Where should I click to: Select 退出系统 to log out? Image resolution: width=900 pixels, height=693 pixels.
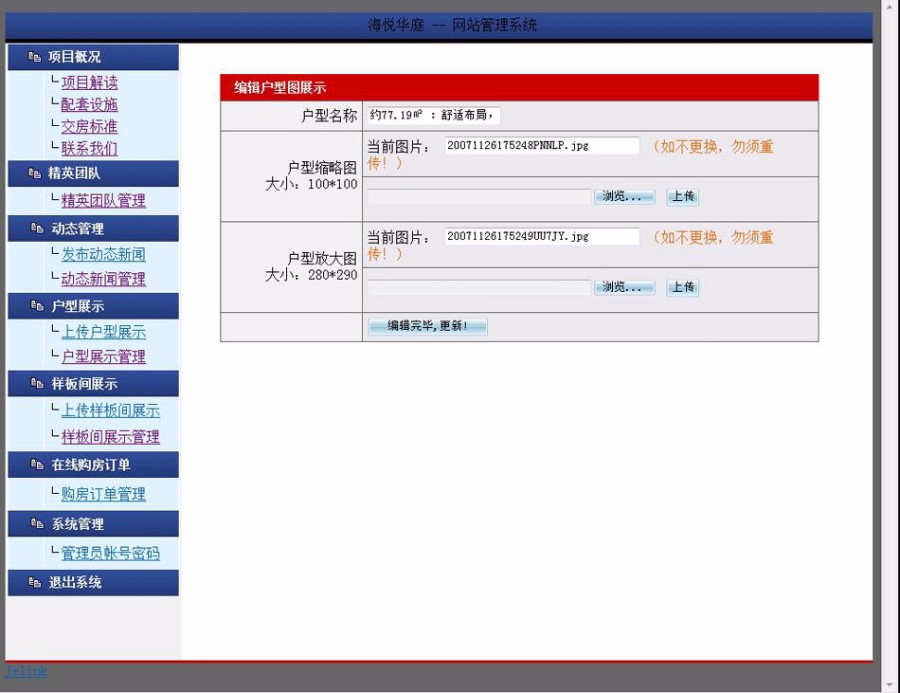click(x=93, y=583)
